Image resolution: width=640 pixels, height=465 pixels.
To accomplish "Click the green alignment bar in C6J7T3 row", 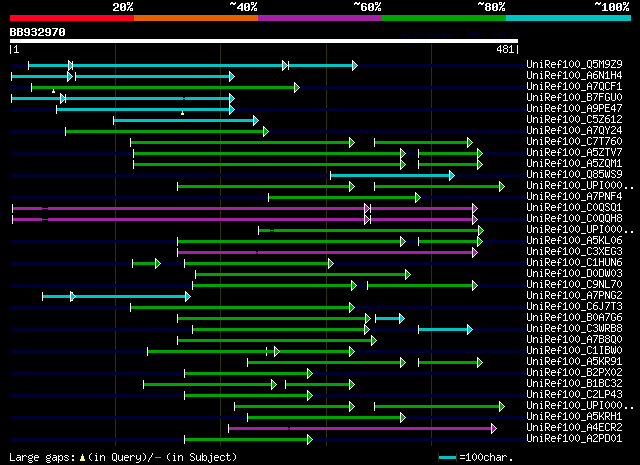I will point(242,308).
